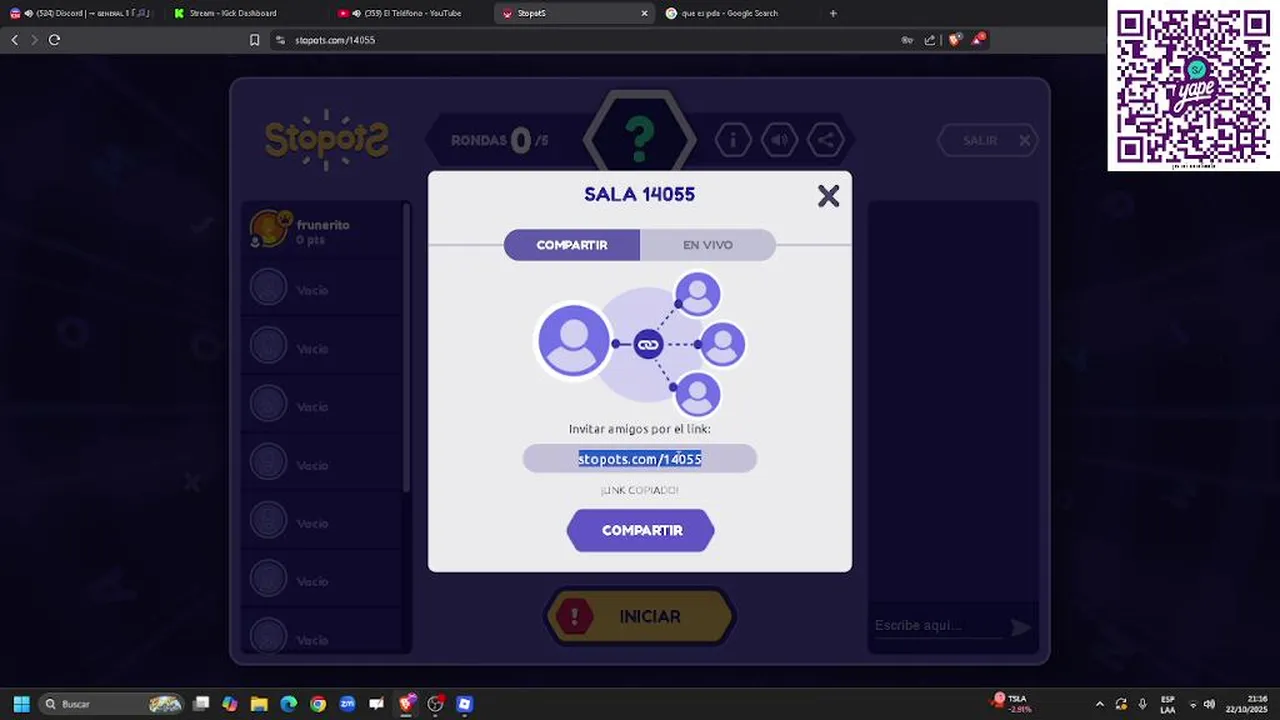This screenshot has height=720, width=1280.
Task: Open Copilot from the taskbar
Action: point(230,704)
